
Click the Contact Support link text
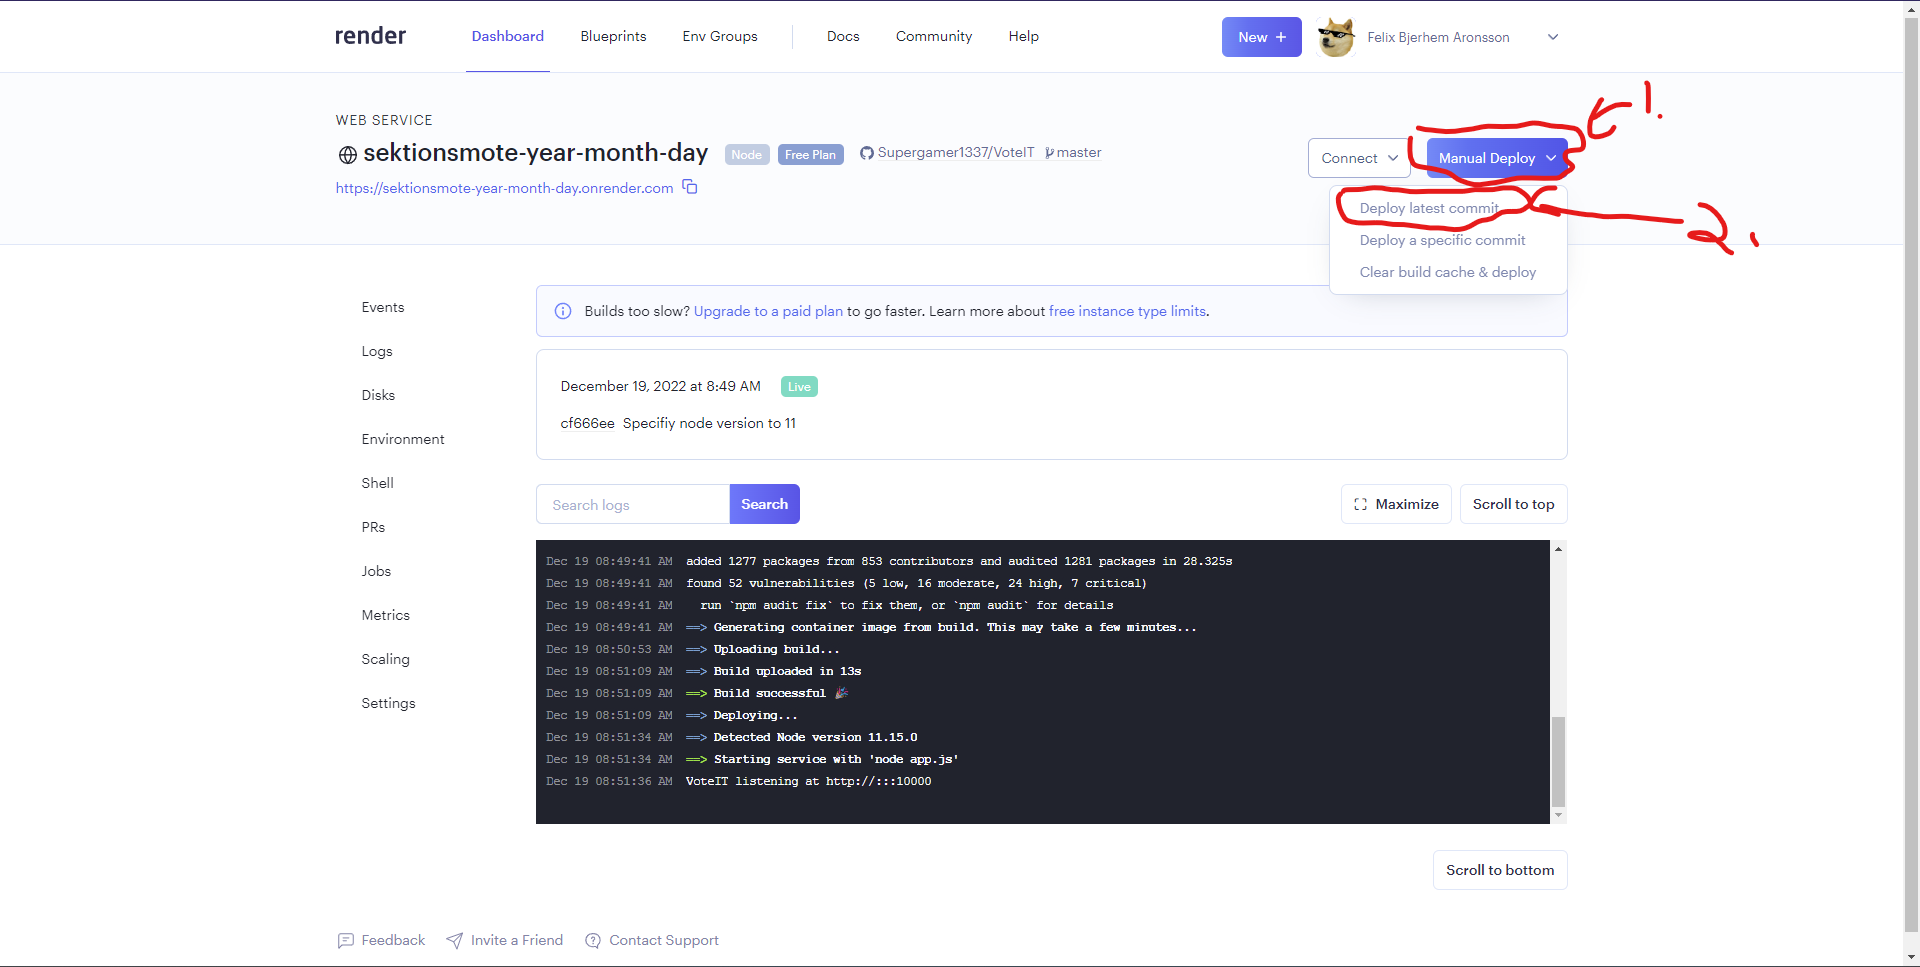(664, 940)
